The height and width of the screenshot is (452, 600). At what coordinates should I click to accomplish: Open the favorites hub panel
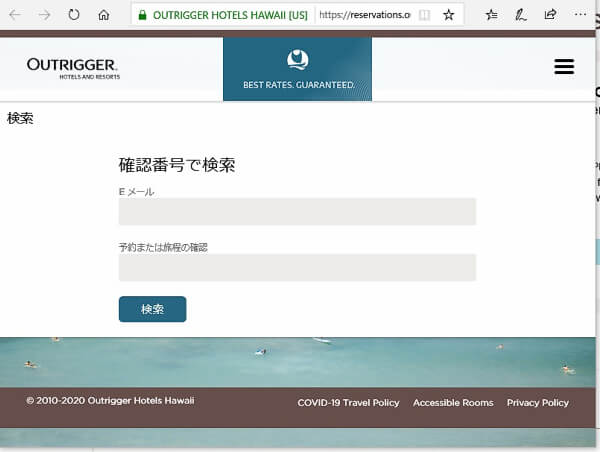pos(491,15)
